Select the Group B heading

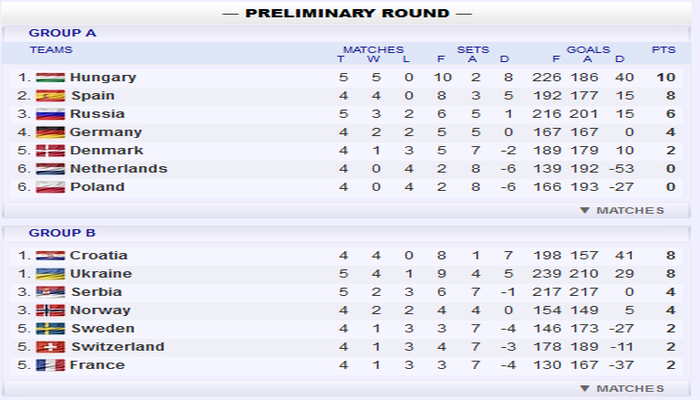tap(62, 233)
